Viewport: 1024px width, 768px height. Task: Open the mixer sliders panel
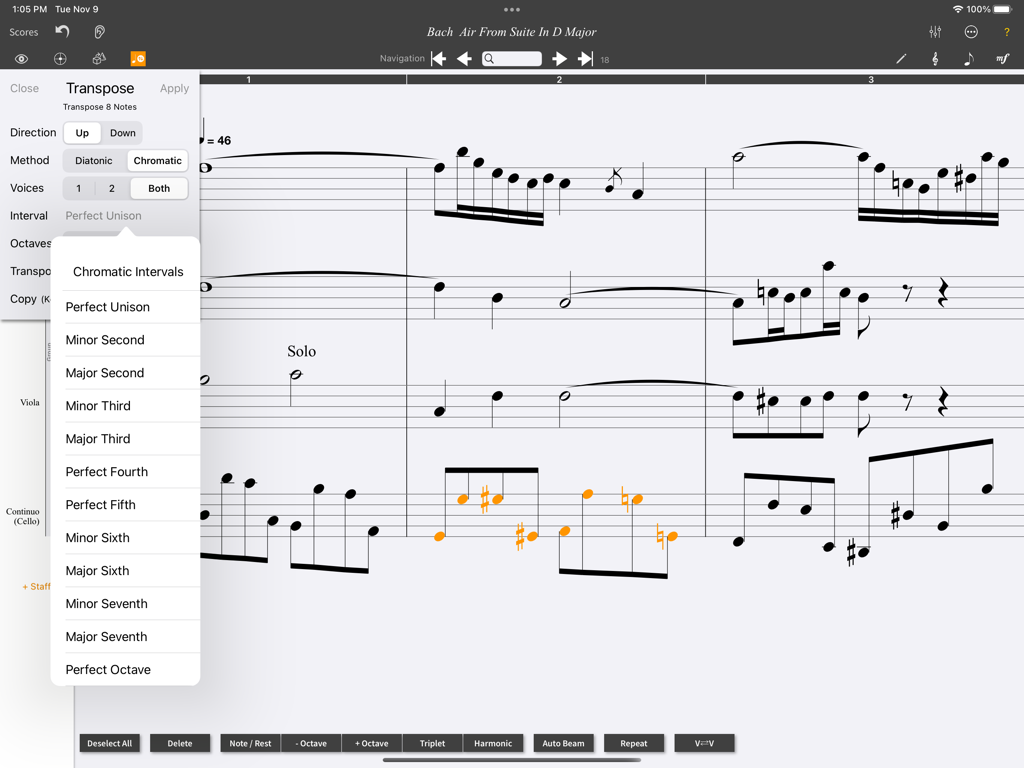[x=934, y=31]
